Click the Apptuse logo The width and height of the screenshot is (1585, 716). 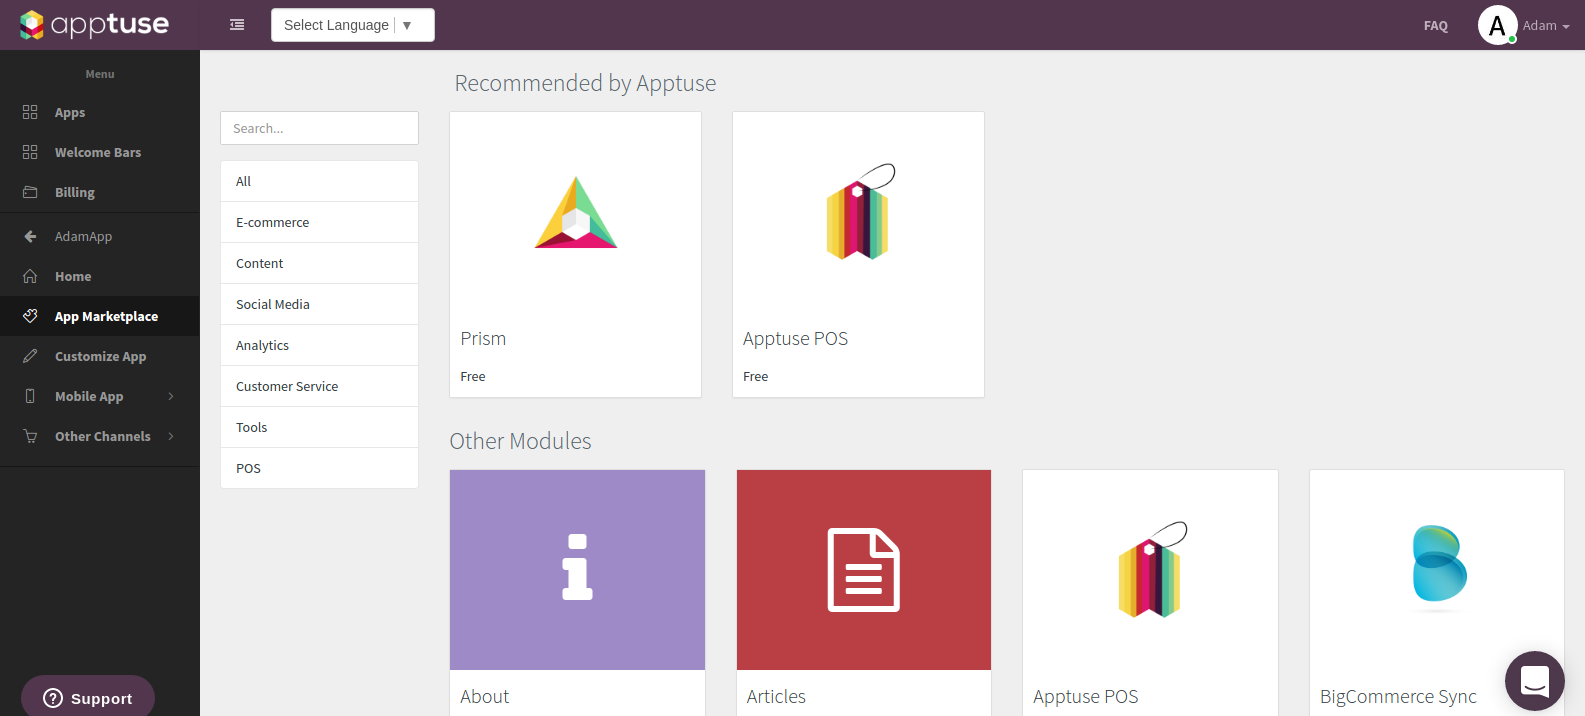(x=95, y=24)
